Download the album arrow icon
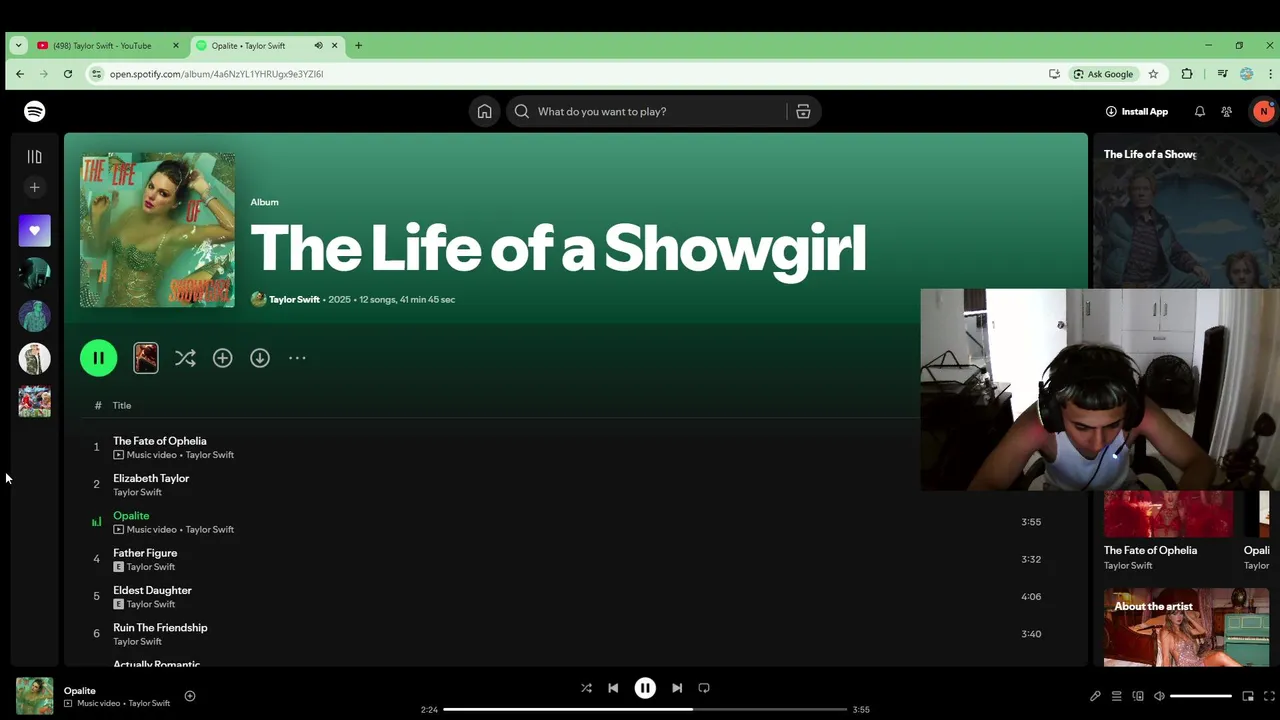 [x=260, y=358]
